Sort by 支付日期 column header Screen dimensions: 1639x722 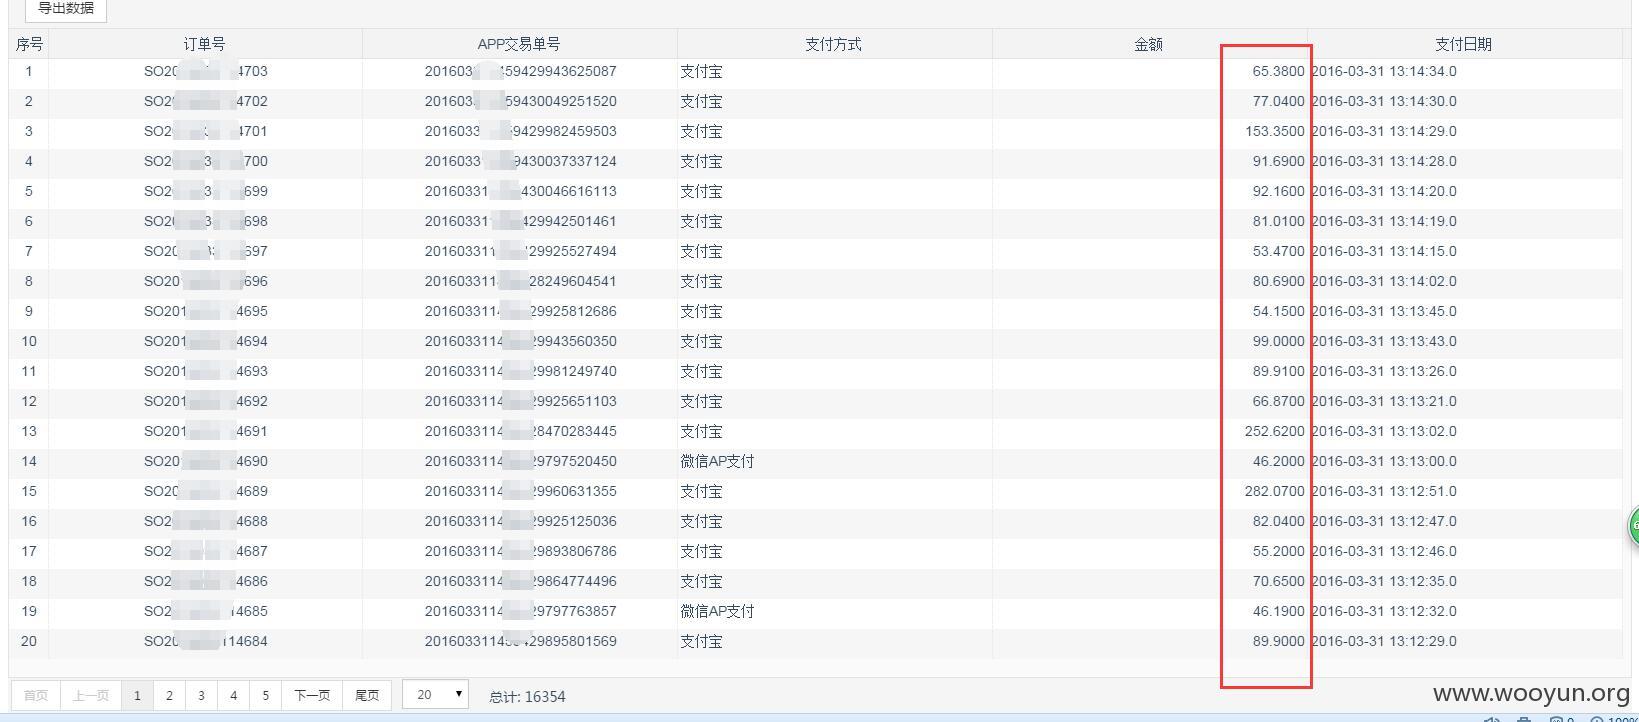pyautogui.click(x=1464, y=44)
